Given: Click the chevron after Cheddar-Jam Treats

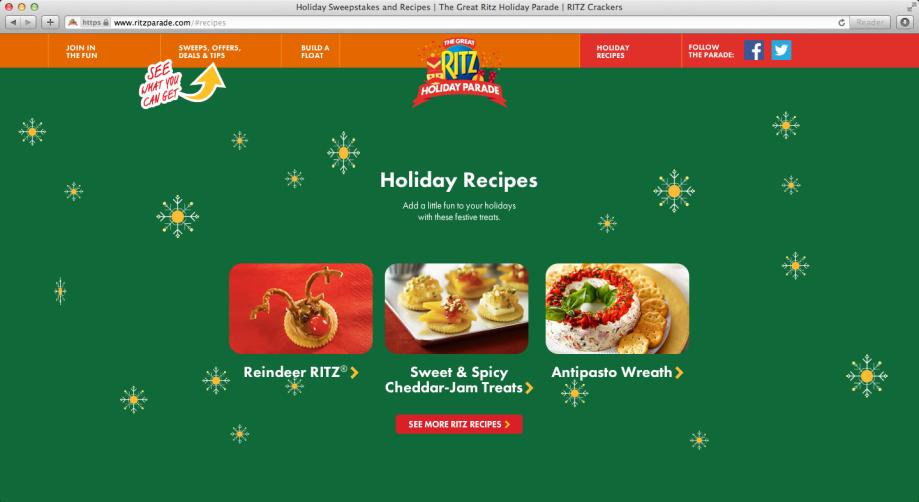Looking at the screenshot, I should click(529, 388).
